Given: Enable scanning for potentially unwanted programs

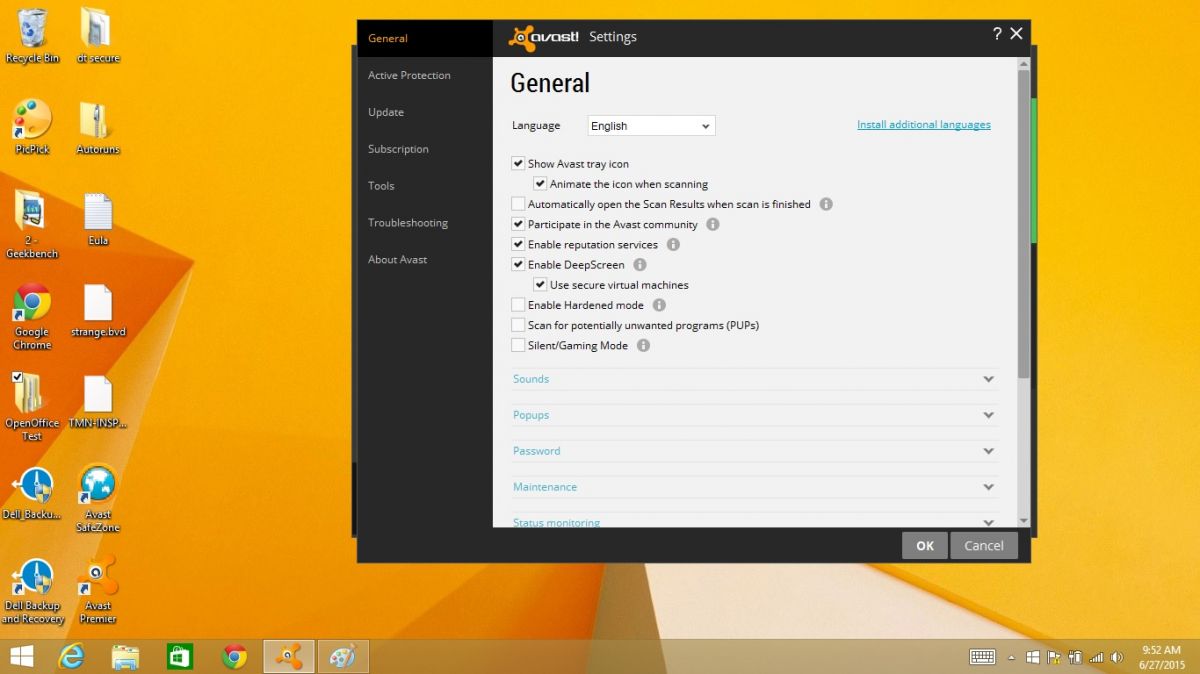Looking at the screenshot, I should coord(518,325).
